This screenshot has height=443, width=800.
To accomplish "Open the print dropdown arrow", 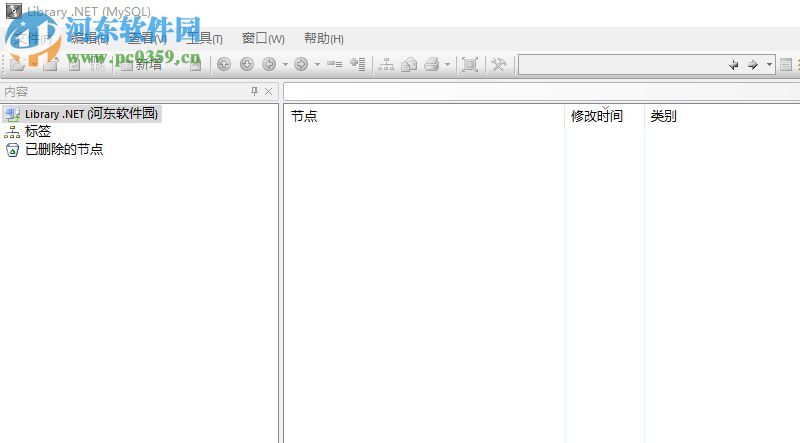I will pos(447,65).
